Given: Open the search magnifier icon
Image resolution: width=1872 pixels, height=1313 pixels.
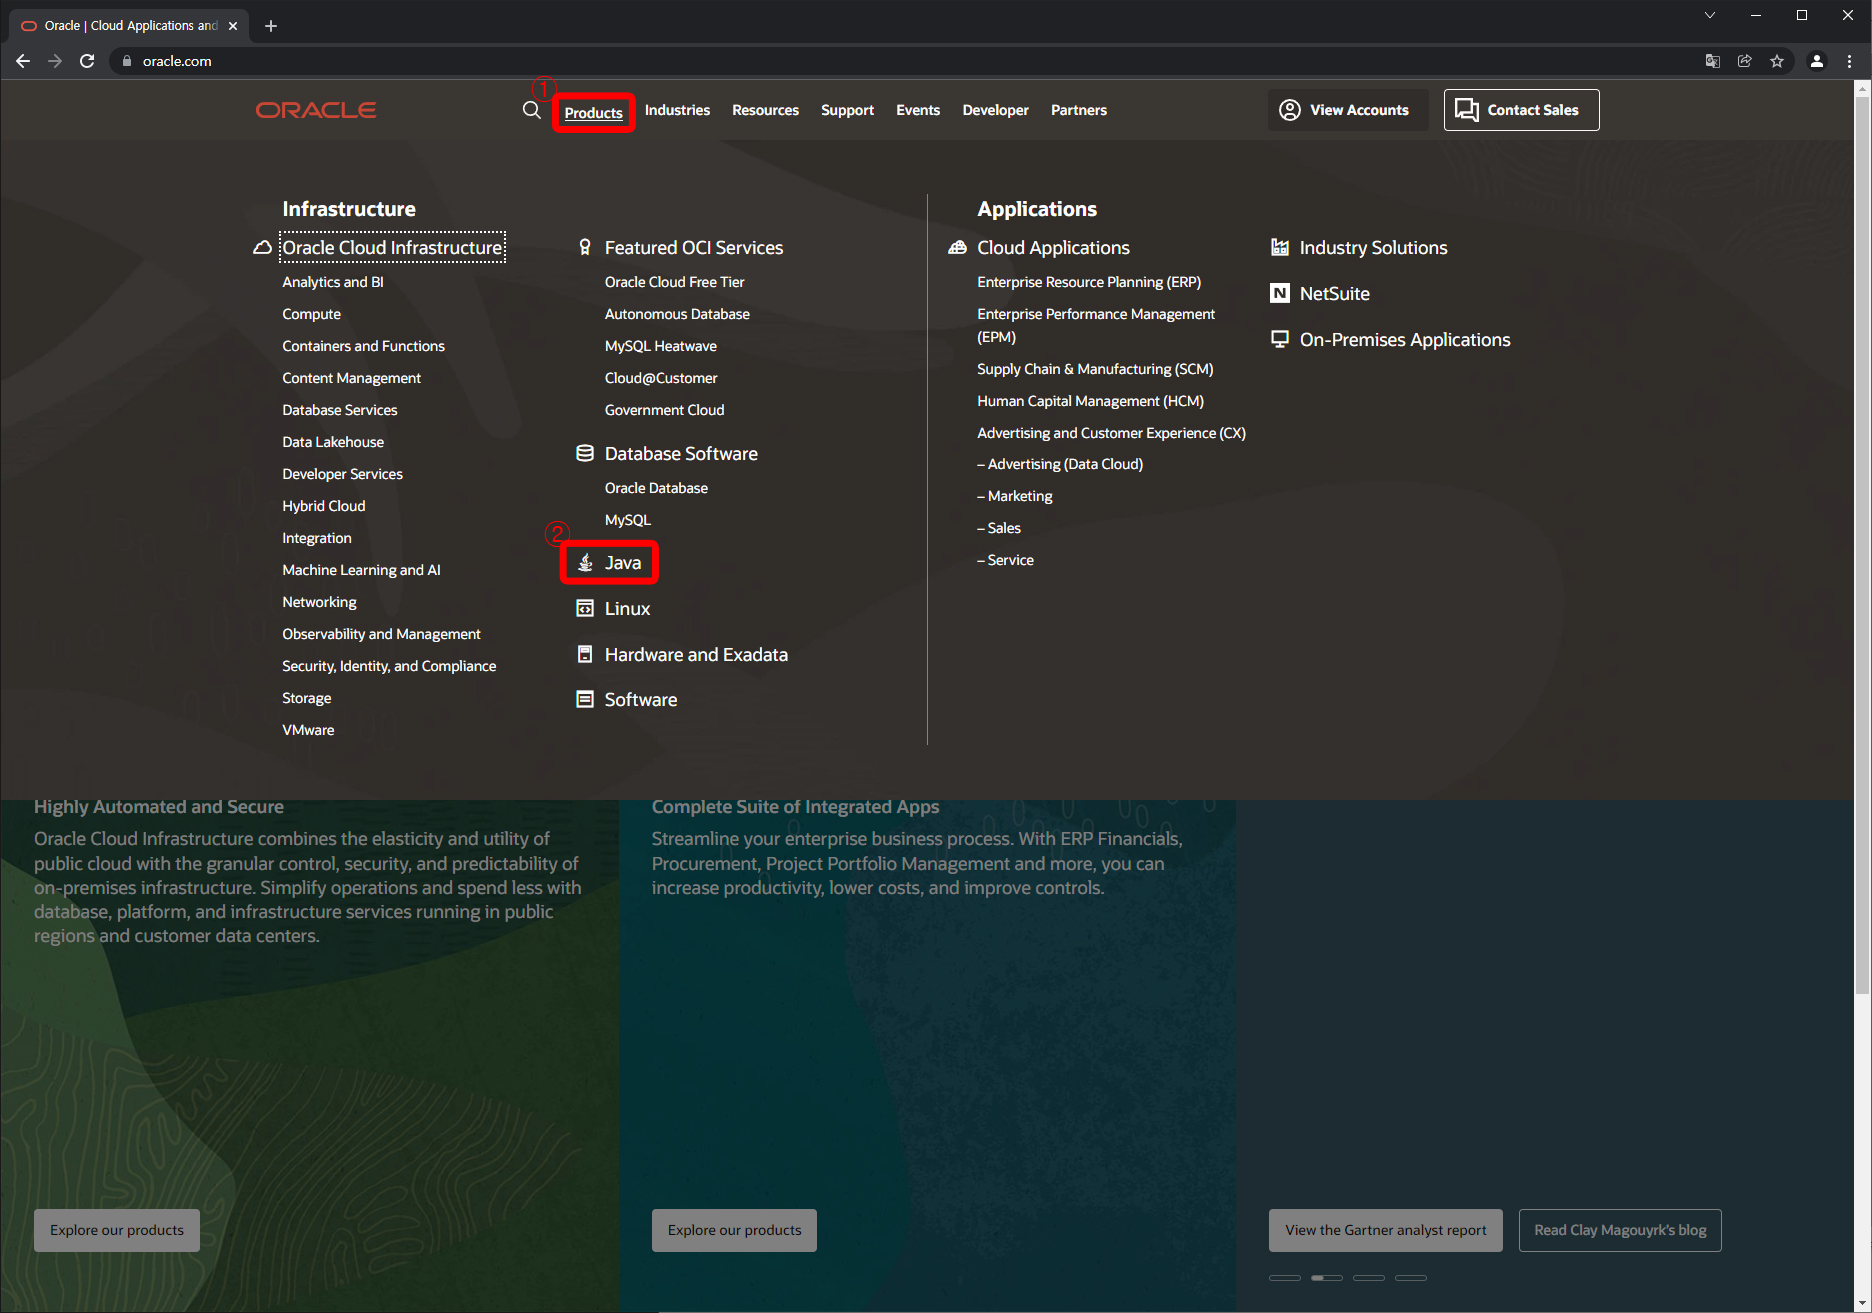Looking at the screenshot, I should [531, 110].
